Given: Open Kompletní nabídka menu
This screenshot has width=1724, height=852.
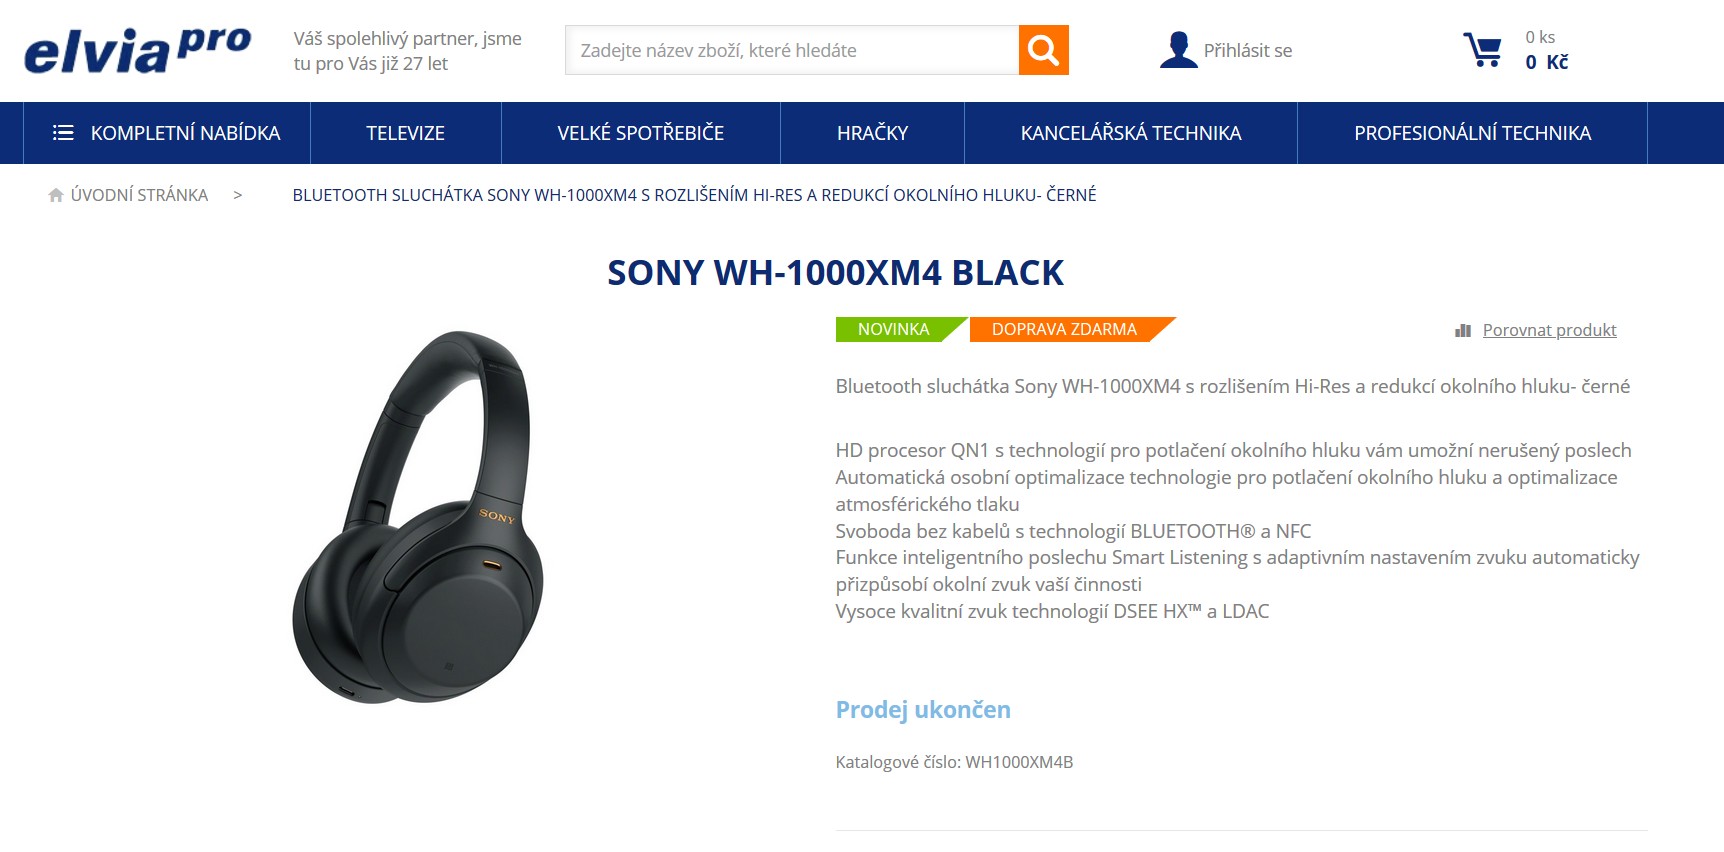Looking at the screenshot, I should click(x=167, y=133).
